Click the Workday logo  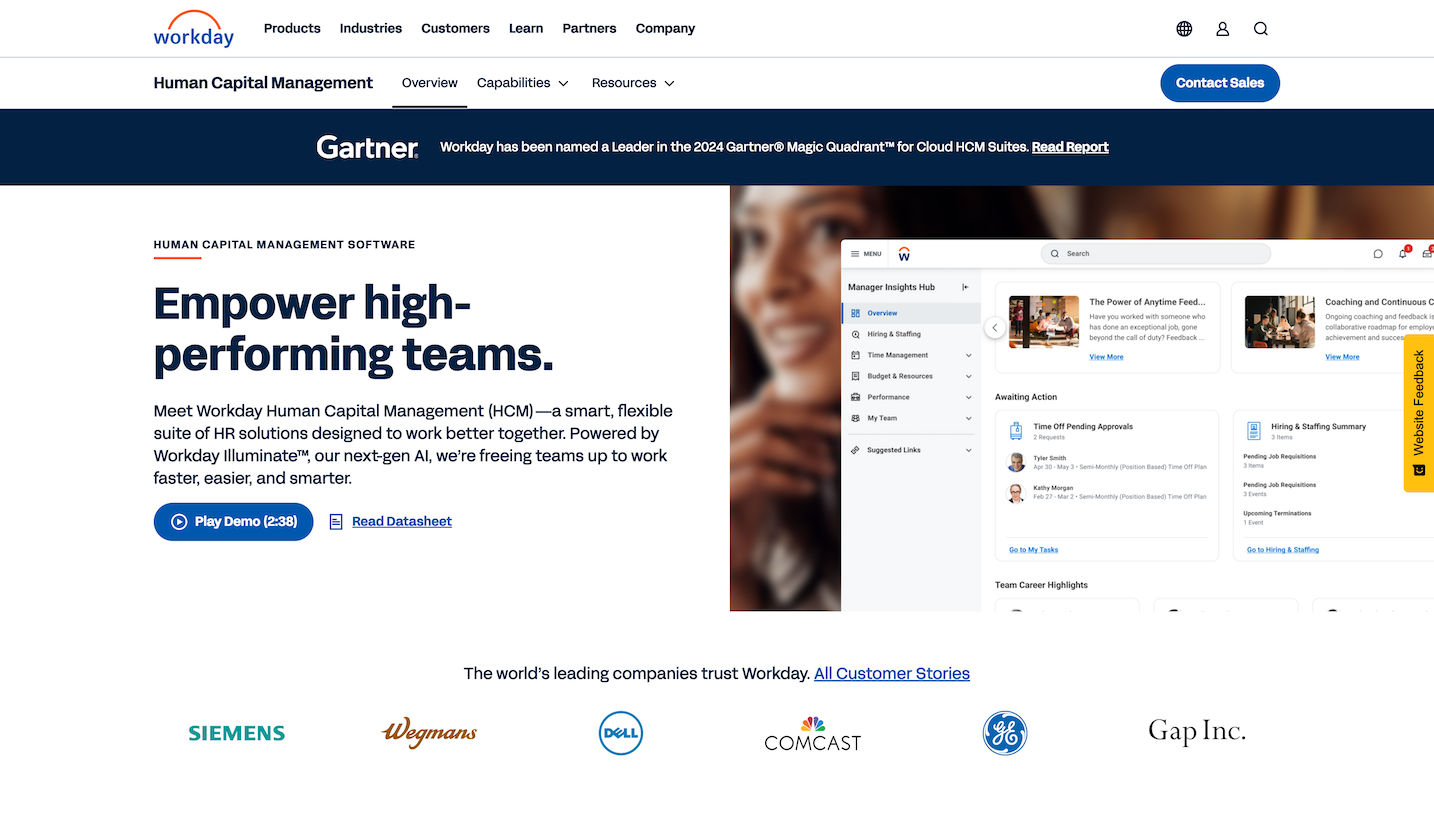click(x=194, y=29)
